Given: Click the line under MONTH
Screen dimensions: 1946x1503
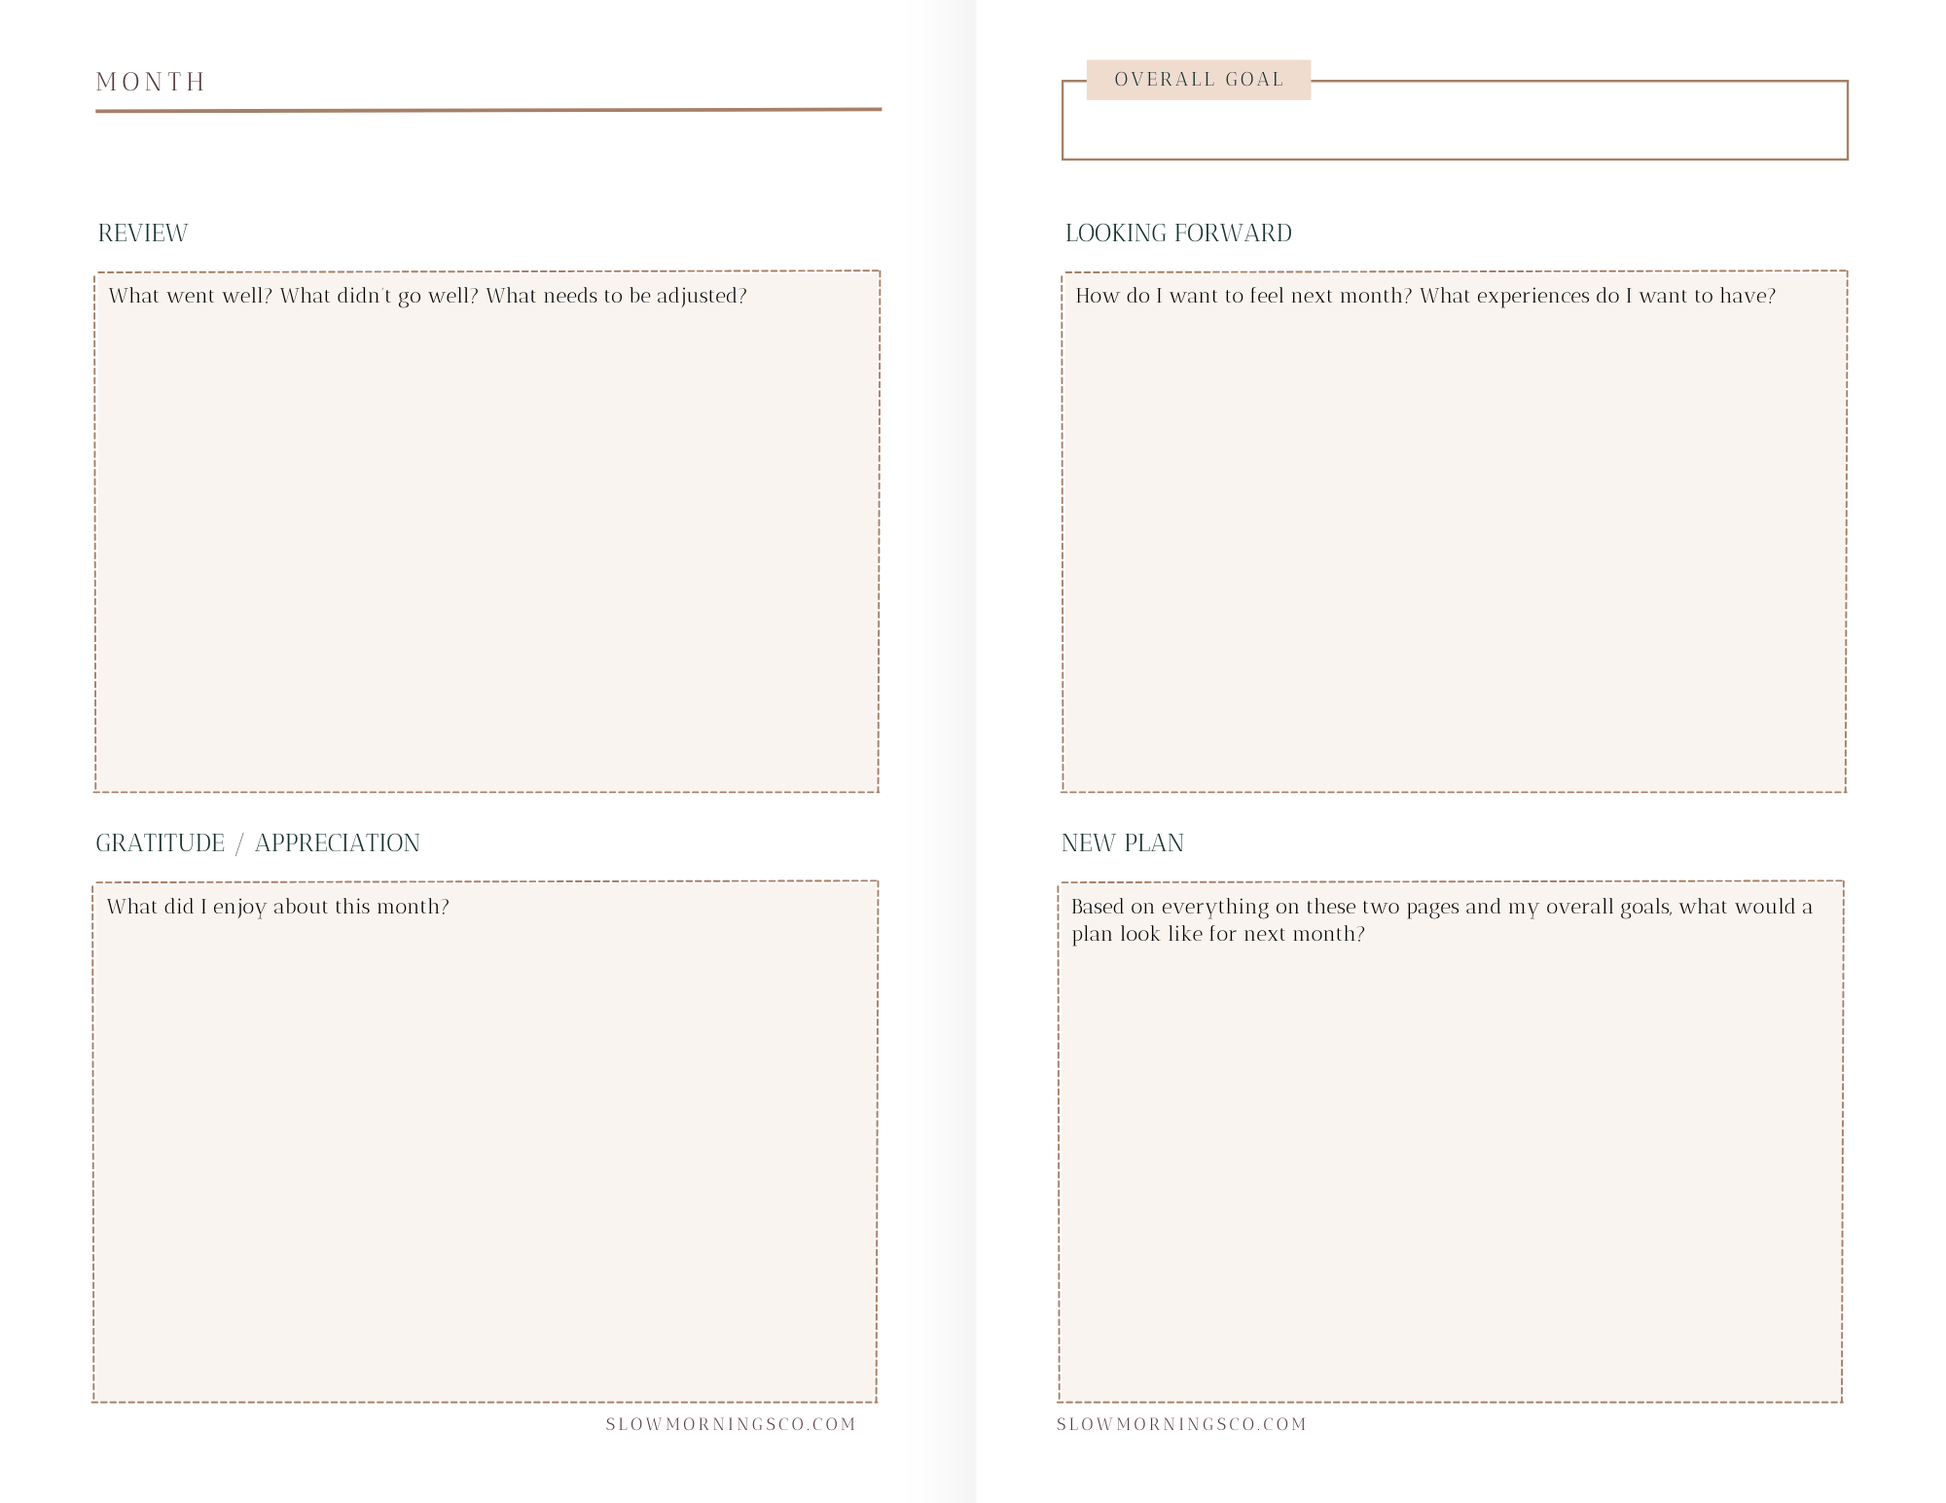Looking at the screenshot, I should click(488, 110).
